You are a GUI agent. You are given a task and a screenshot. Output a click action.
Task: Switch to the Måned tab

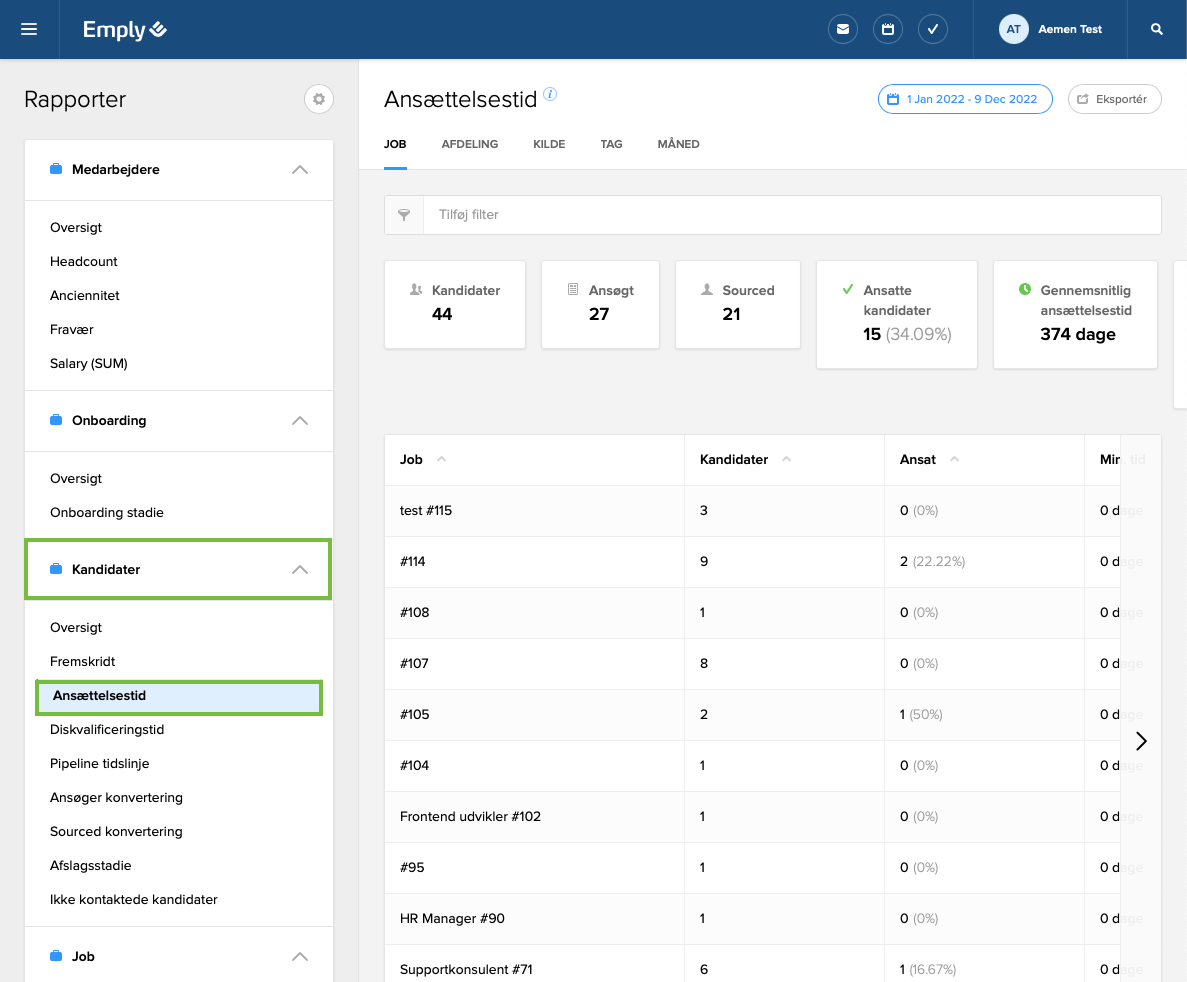(678, 144)
